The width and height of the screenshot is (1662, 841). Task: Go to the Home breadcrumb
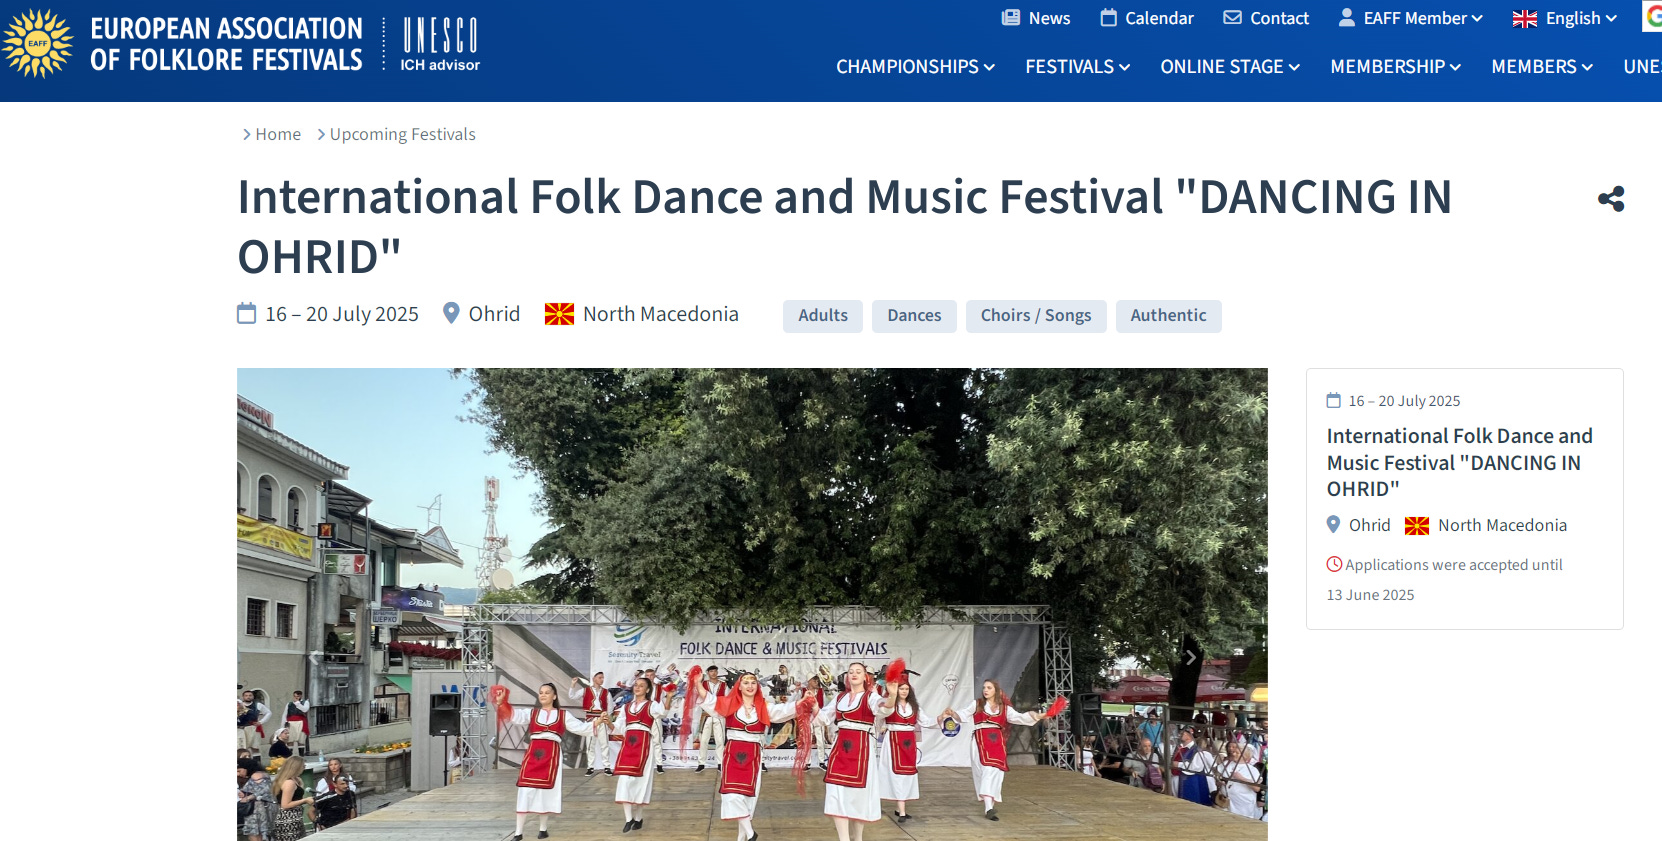click(x=278, y=134)
